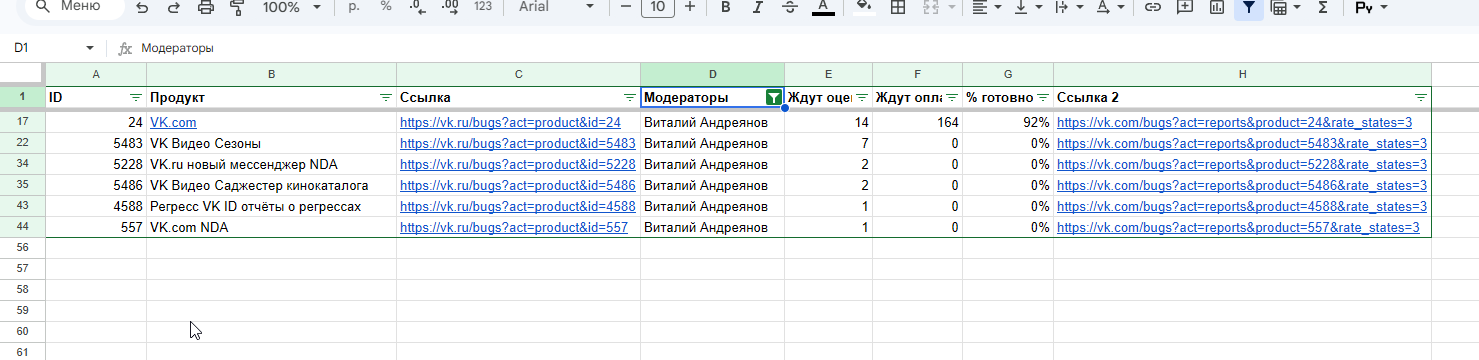Select column H header
The image size is (1479, 360).
click(x=1242, y=74)
